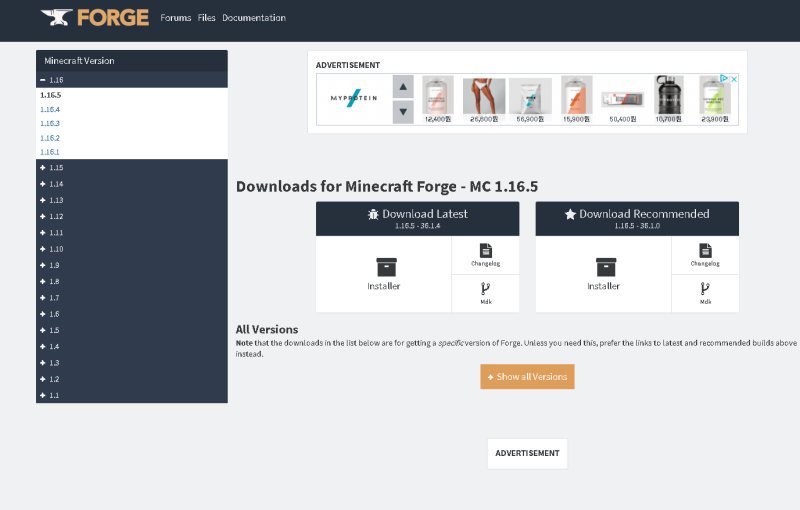Open the 15,900 won product ad

tap(577, 99)
